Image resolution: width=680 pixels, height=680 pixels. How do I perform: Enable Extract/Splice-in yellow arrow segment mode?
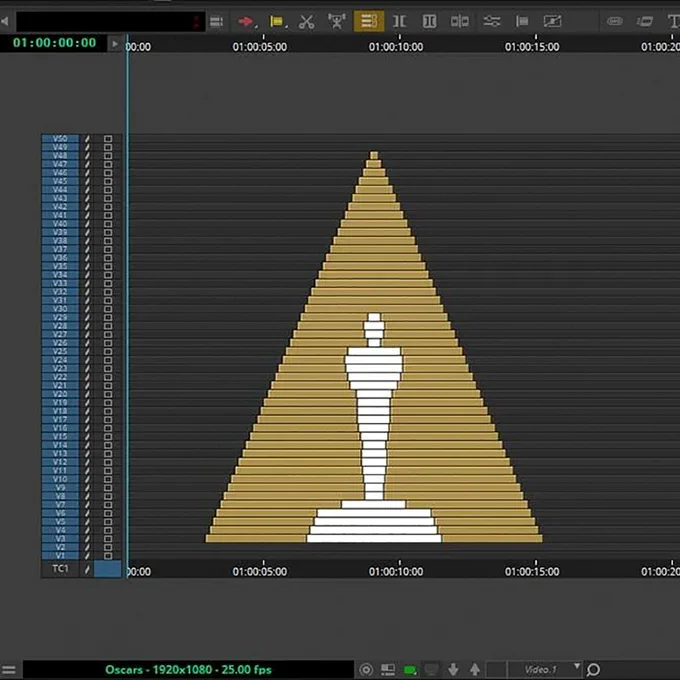[277, 21]
